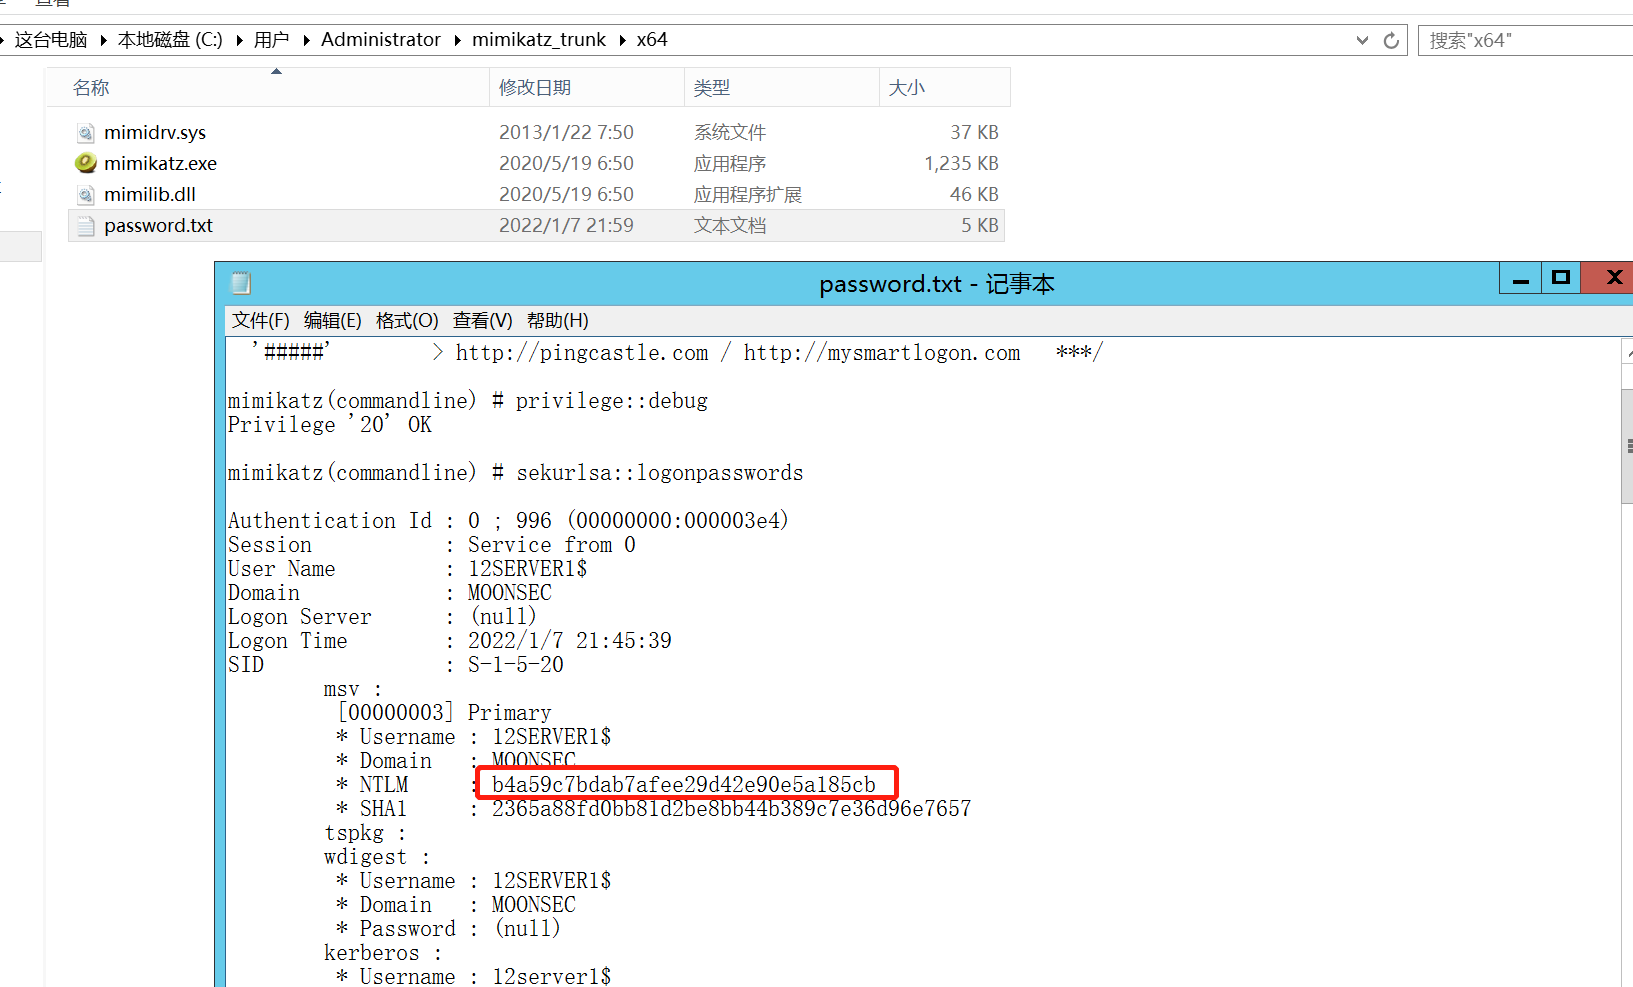This screenshot has height=987, width=1633.
Task: Open the address bar history dropdown
Action: click(1362, 40)
